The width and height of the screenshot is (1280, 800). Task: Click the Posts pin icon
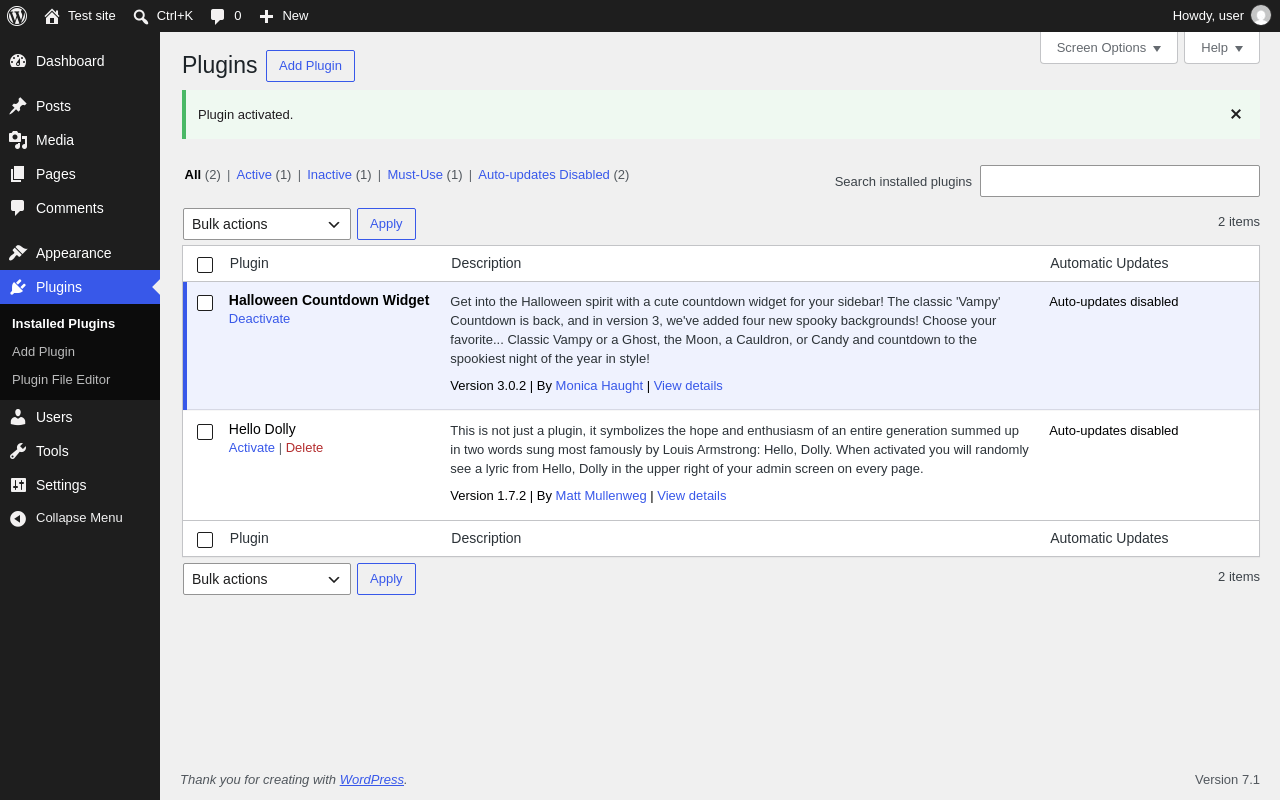[x=18, y=106]
